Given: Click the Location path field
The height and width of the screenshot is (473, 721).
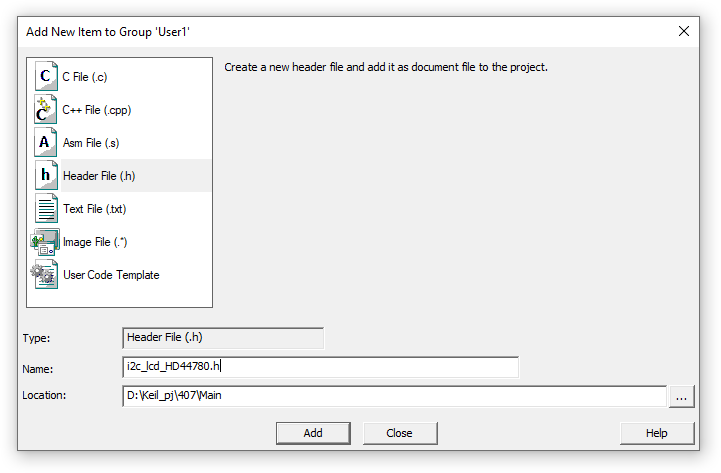Looking at the screenshot, I should coord(395,396).
